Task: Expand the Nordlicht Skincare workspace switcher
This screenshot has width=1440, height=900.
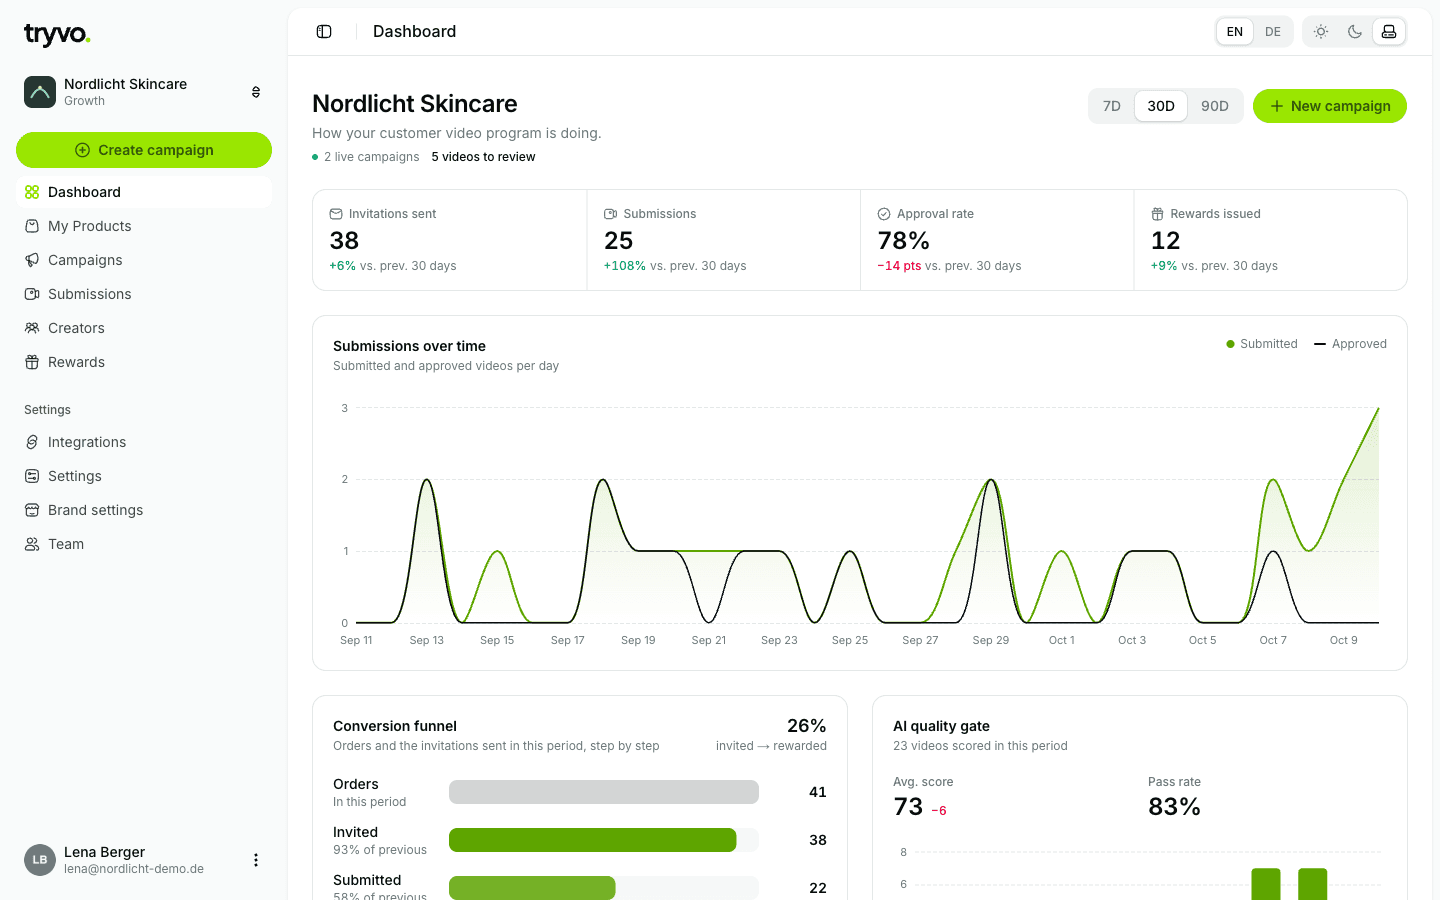Action: (256, 92)
